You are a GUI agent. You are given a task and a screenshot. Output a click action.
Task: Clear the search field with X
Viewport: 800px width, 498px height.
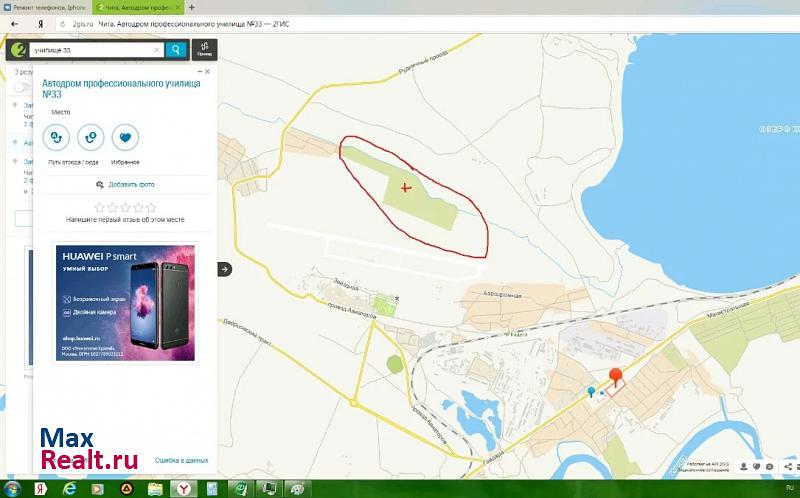click(x=156, y=49)
